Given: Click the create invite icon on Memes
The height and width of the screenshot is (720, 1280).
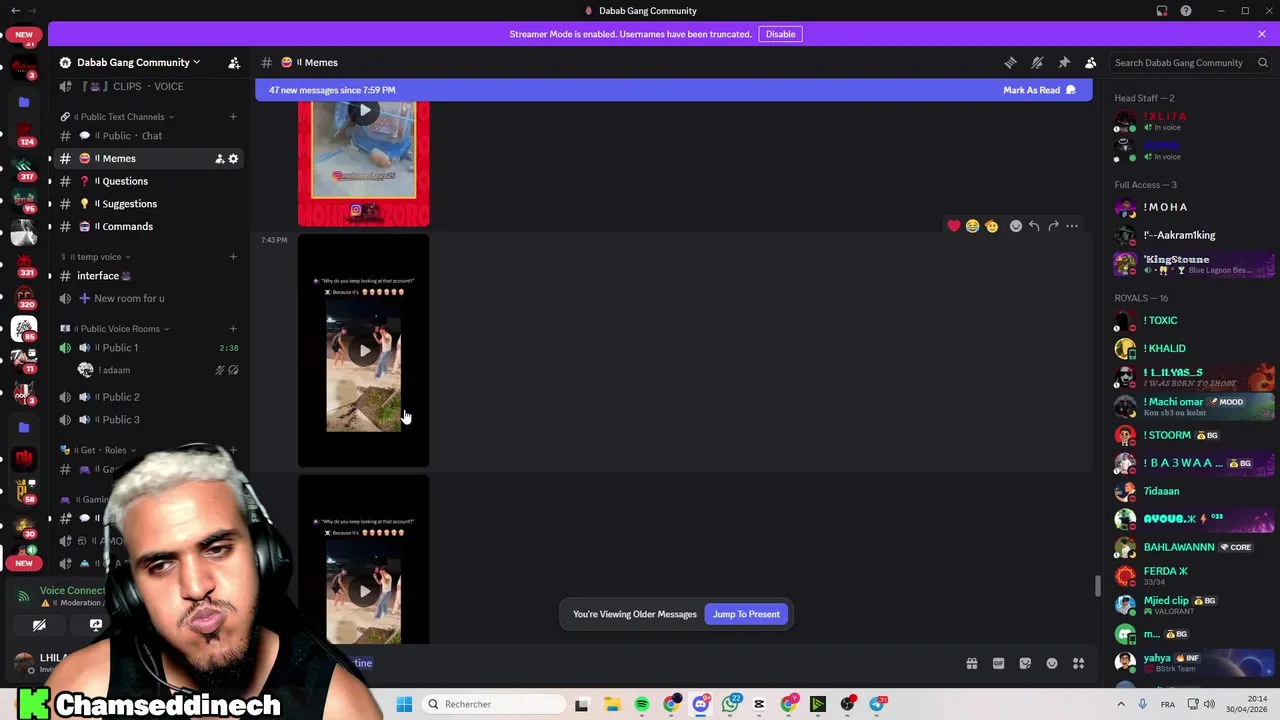Looking at the screenshot, I should click(x=219, y=159).
